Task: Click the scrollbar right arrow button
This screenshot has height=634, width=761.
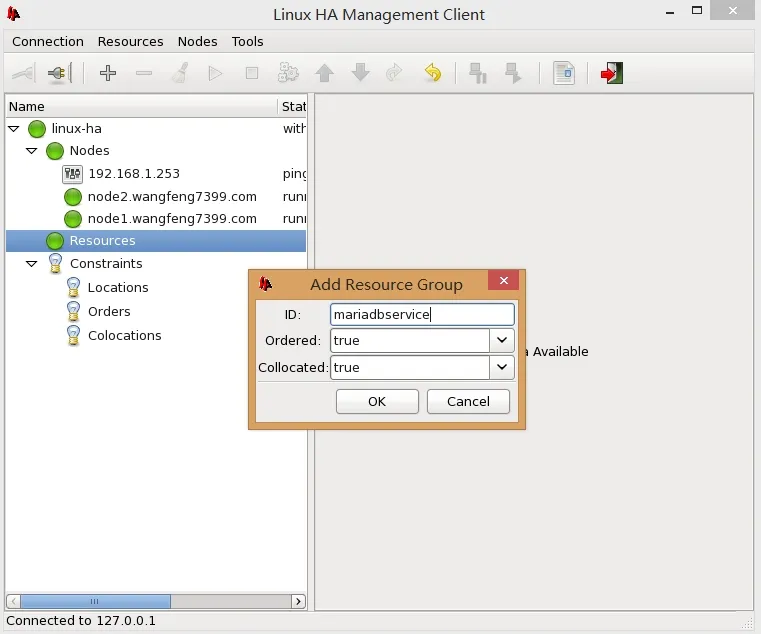Action: [298, 601]
